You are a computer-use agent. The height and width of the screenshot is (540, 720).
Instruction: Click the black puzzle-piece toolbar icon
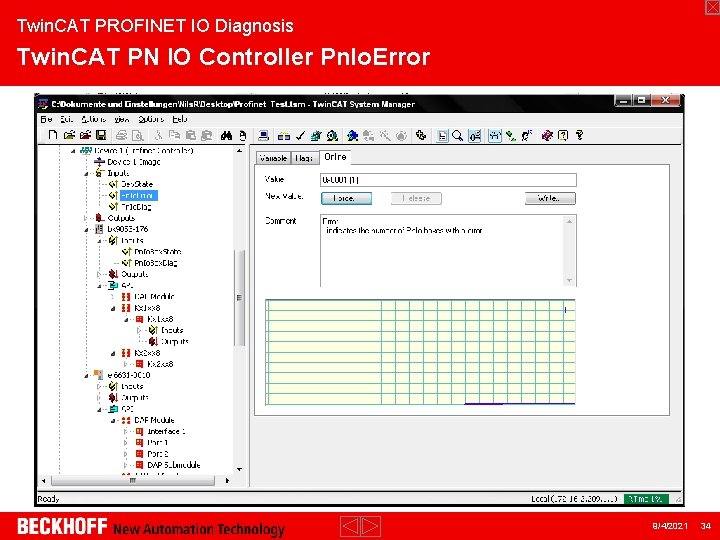421,135
